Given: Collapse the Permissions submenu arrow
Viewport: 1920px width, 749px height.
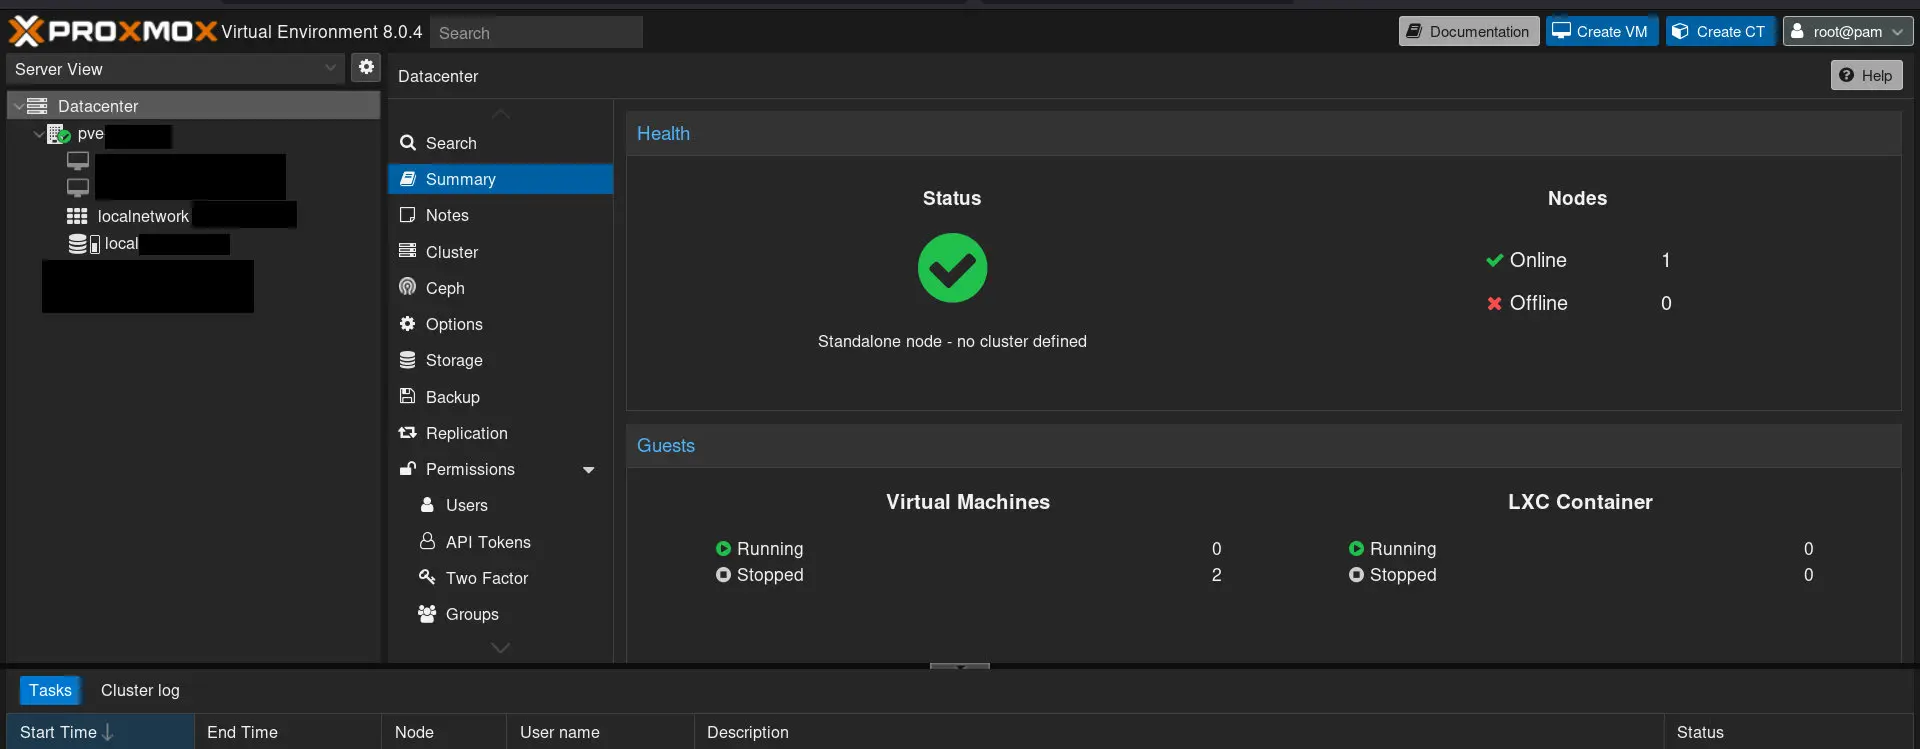Looking at the screenshot, I should point(588,470).
